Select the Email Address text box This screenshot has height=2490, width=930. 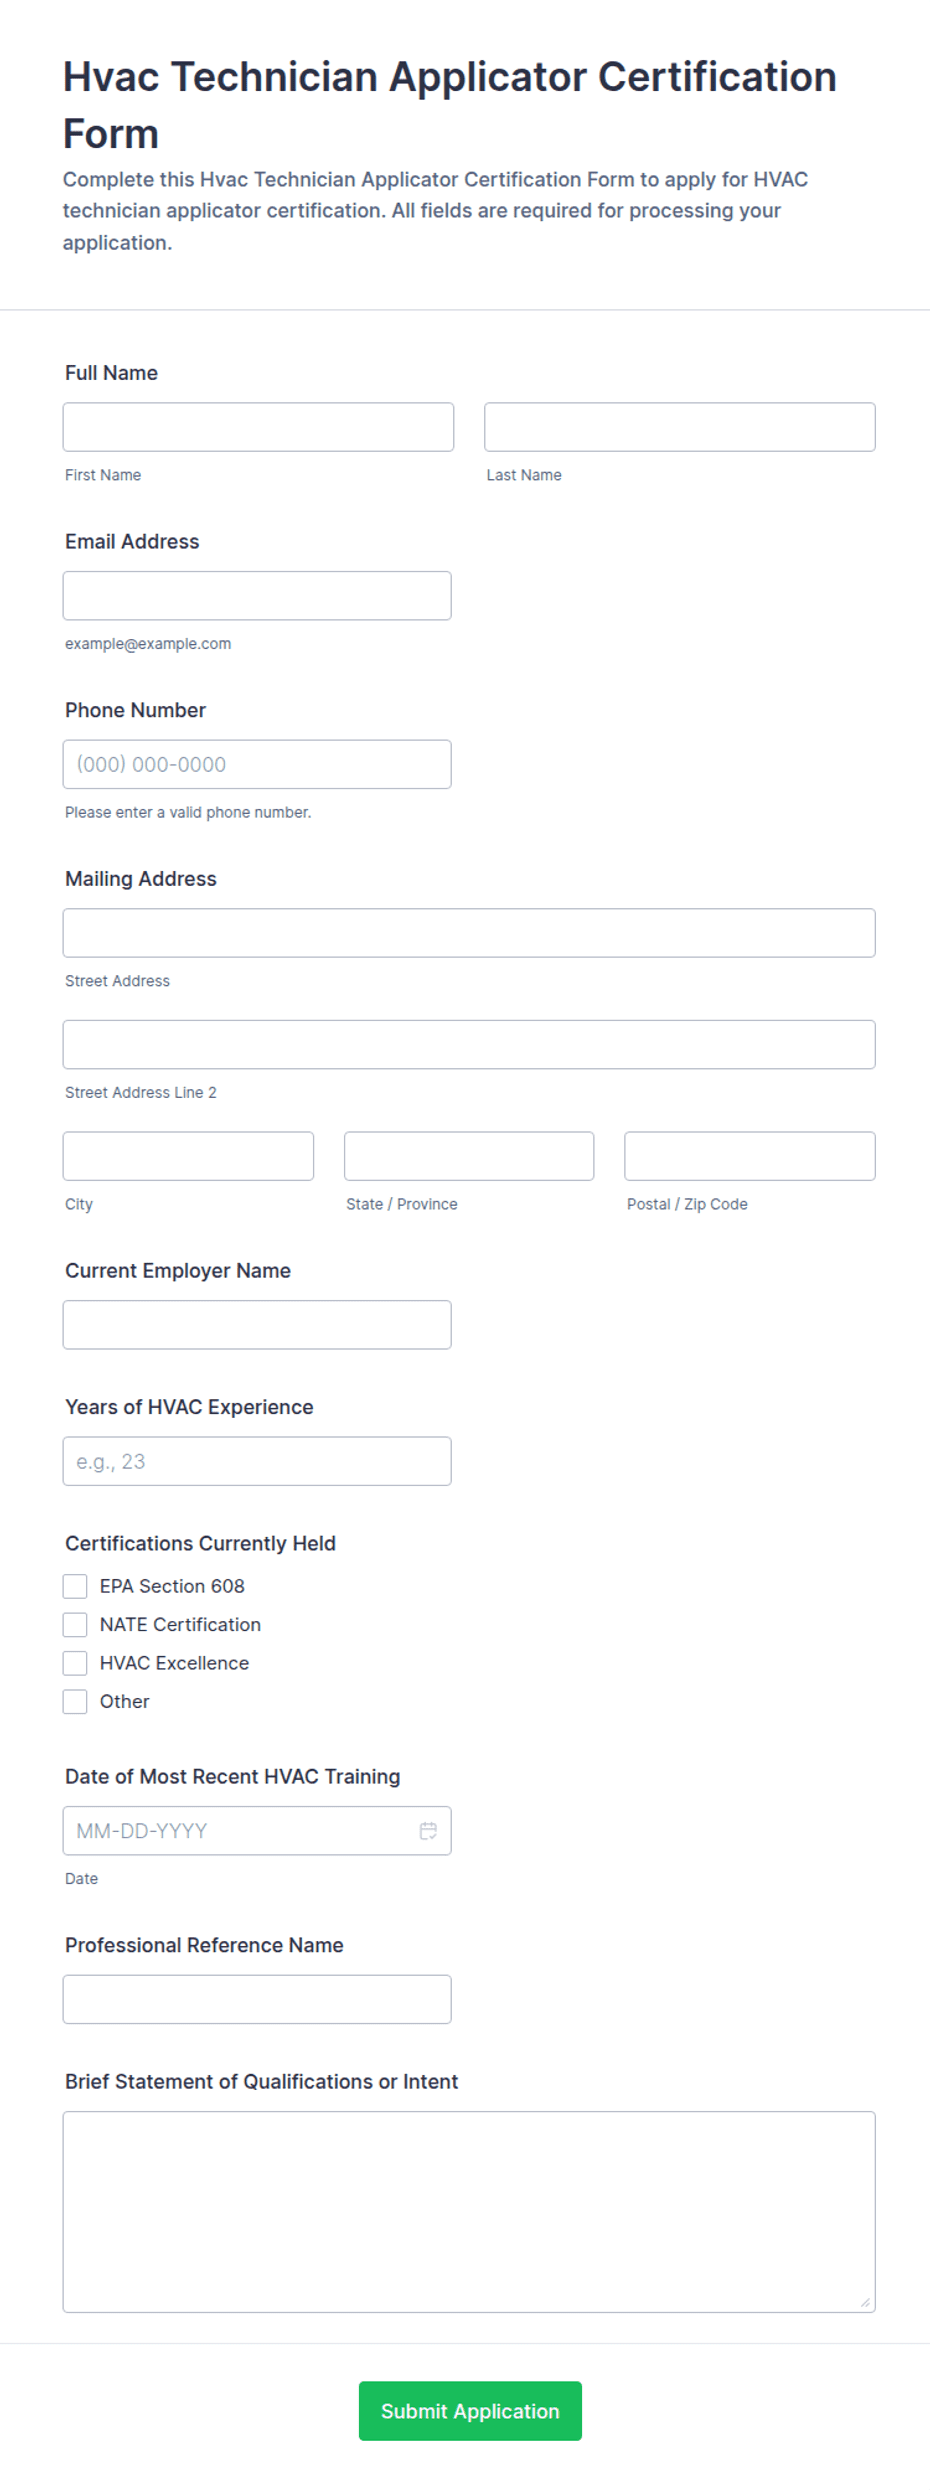coord(257,596)
